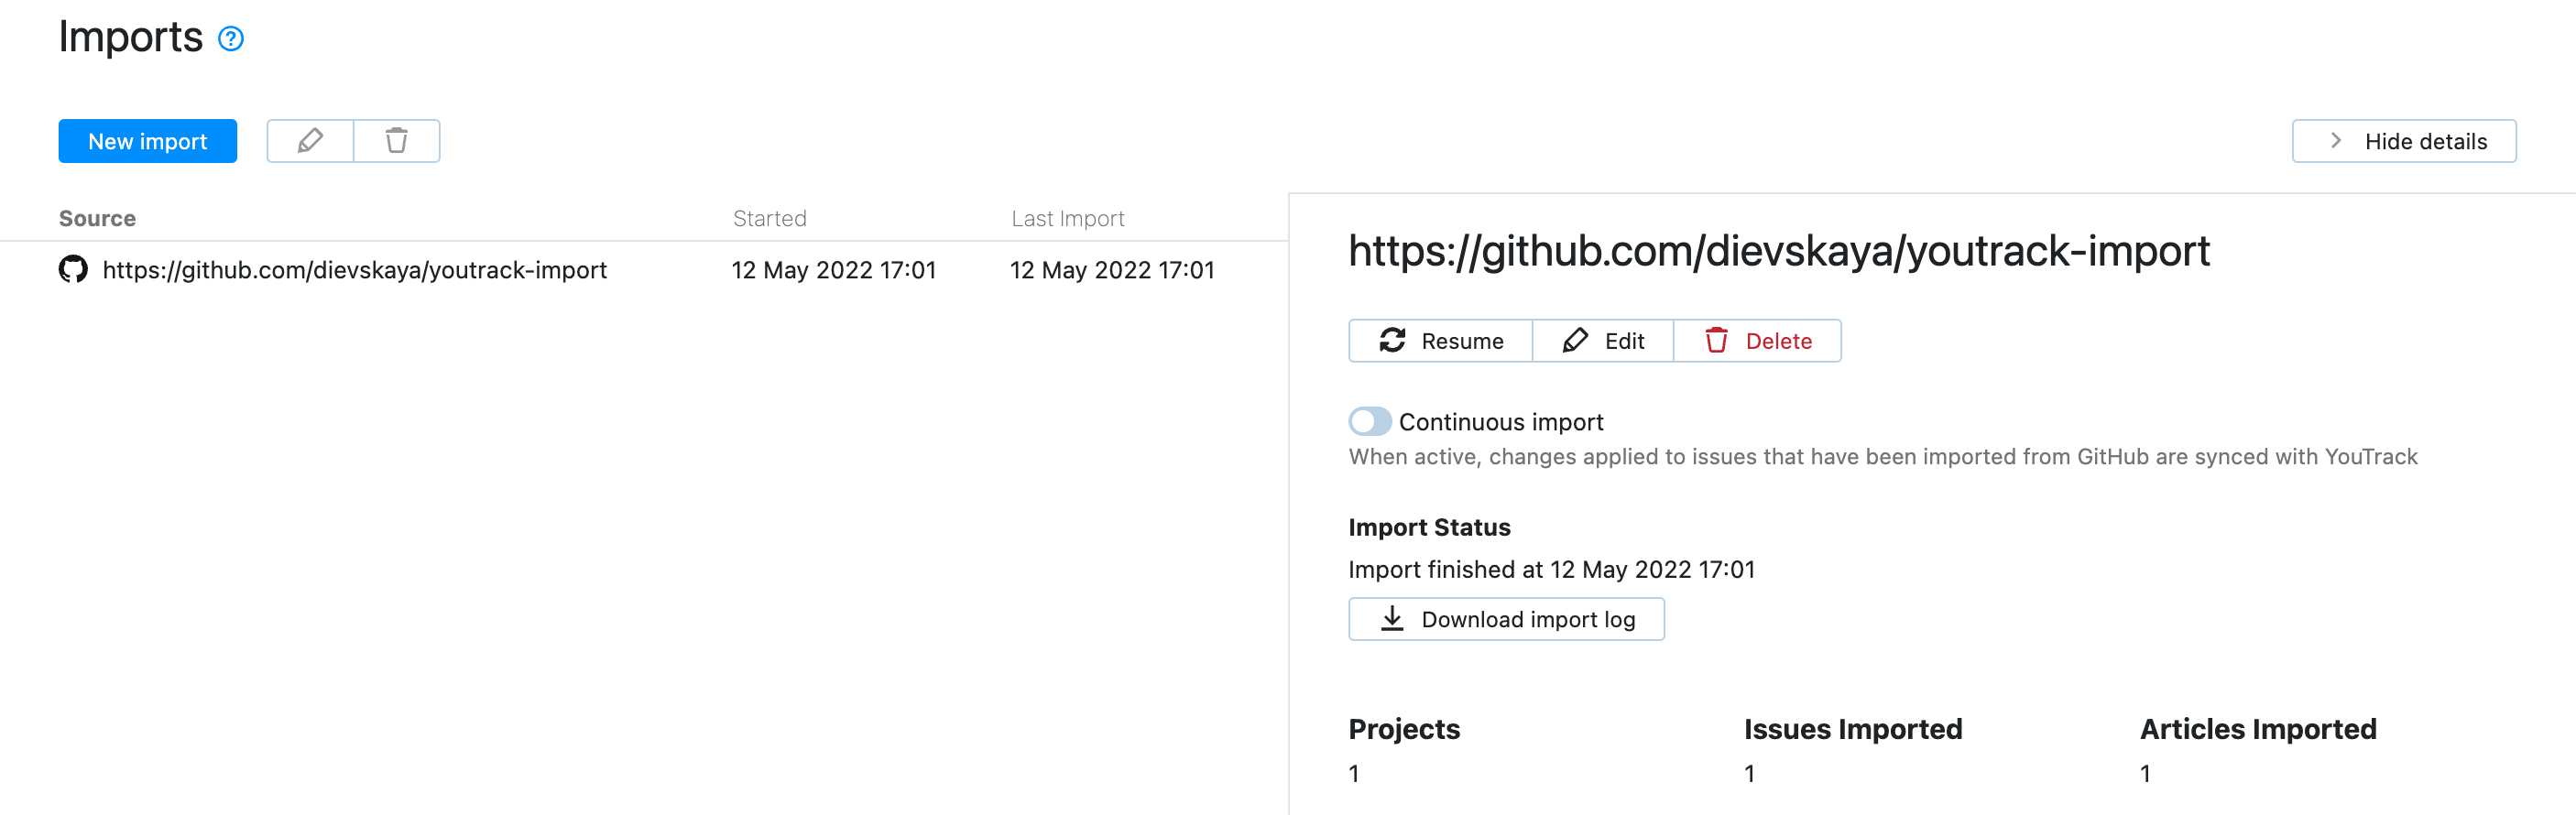This screenshot has width=2576, height=815.
Task: Click the pencil icon inside the Edit button
Action: tap(1575, 340)
